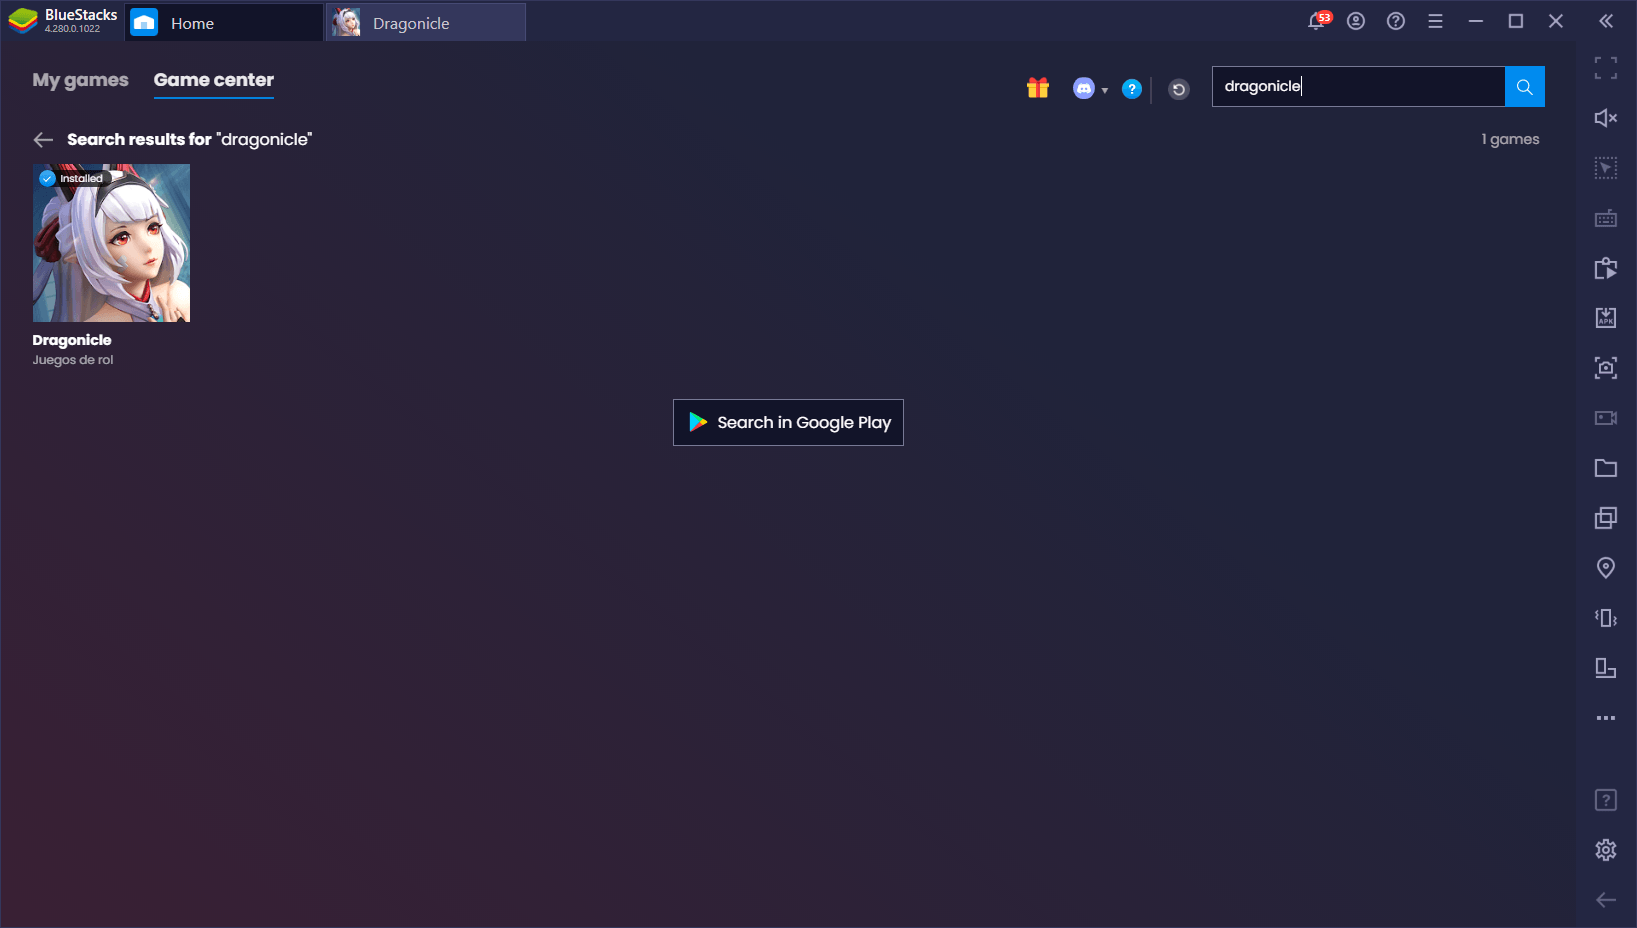
Task: Click the refresh circular arrow icon
Action: (x=1179, y=90)
